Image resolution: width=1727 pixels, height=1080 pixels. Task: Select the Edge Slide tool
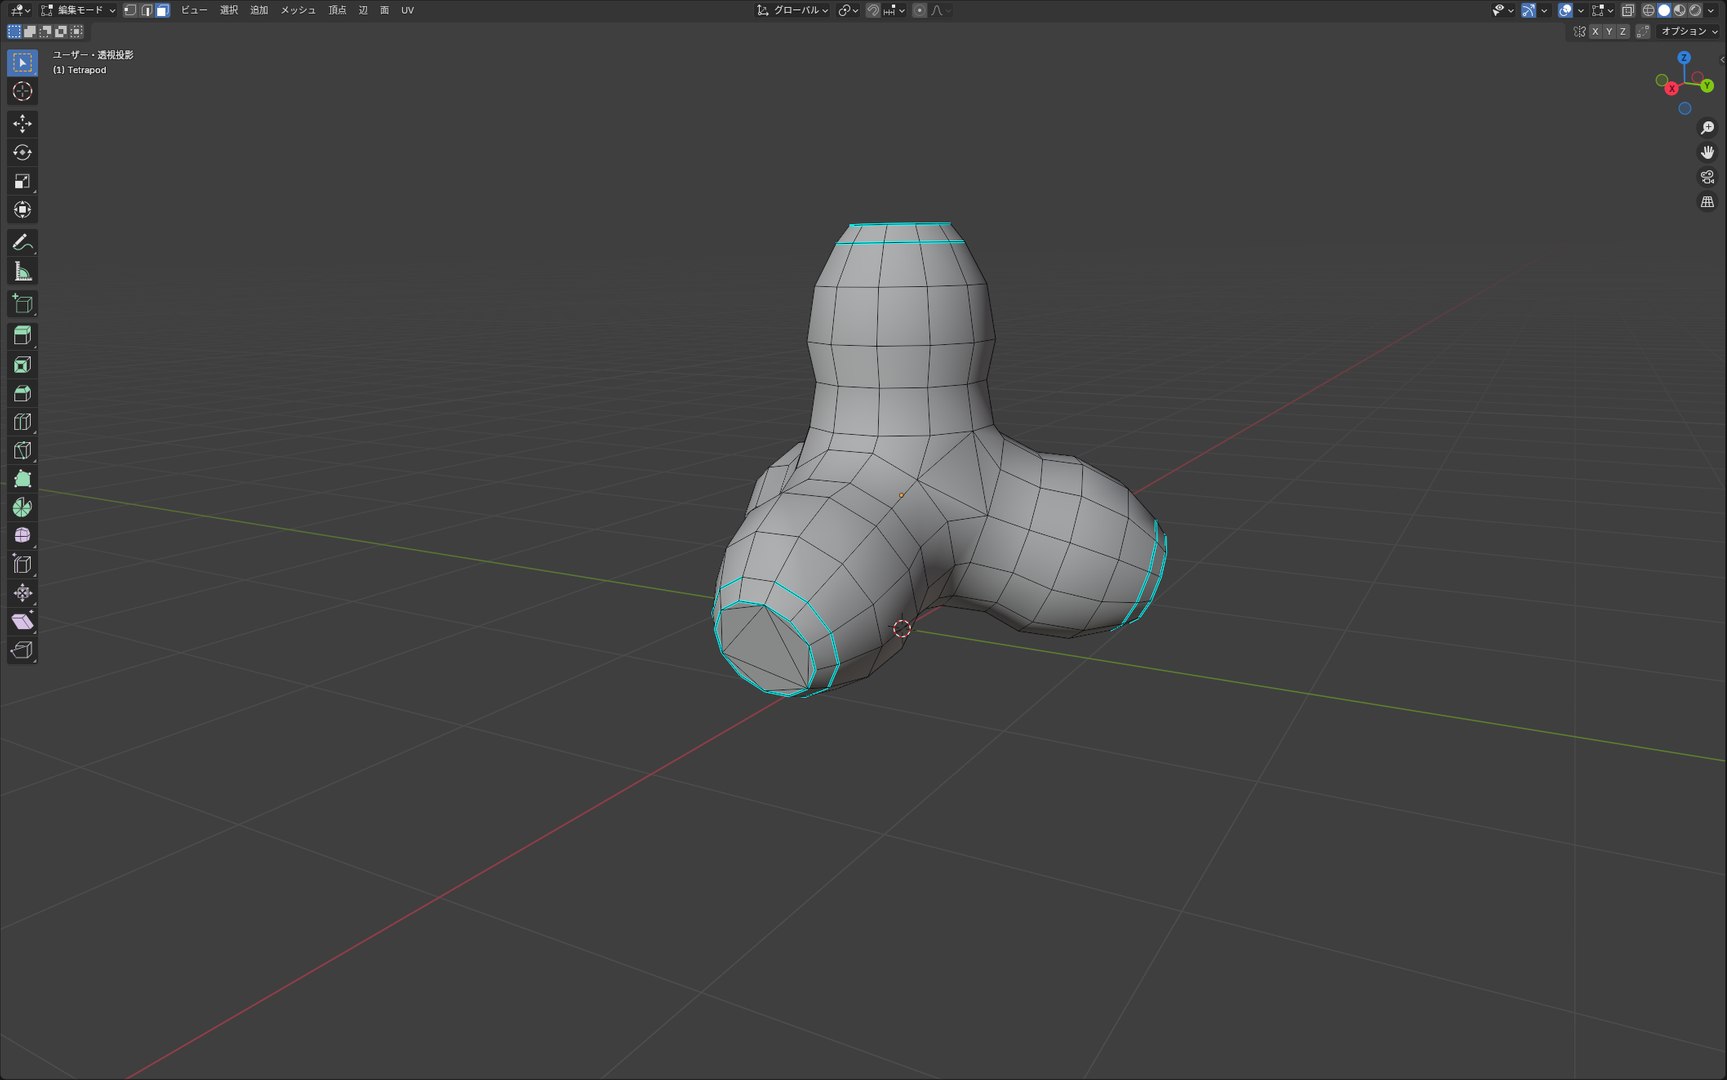(x=22, y=565)
